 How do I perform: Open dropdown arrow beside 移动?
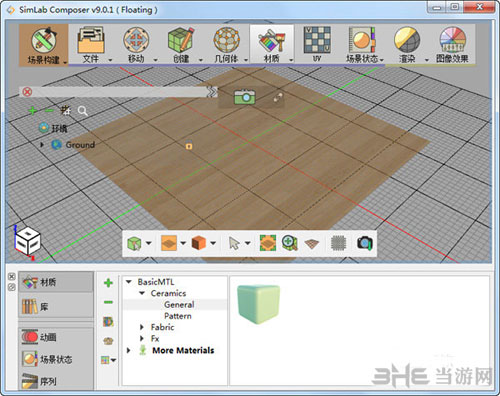coord(155,60)
